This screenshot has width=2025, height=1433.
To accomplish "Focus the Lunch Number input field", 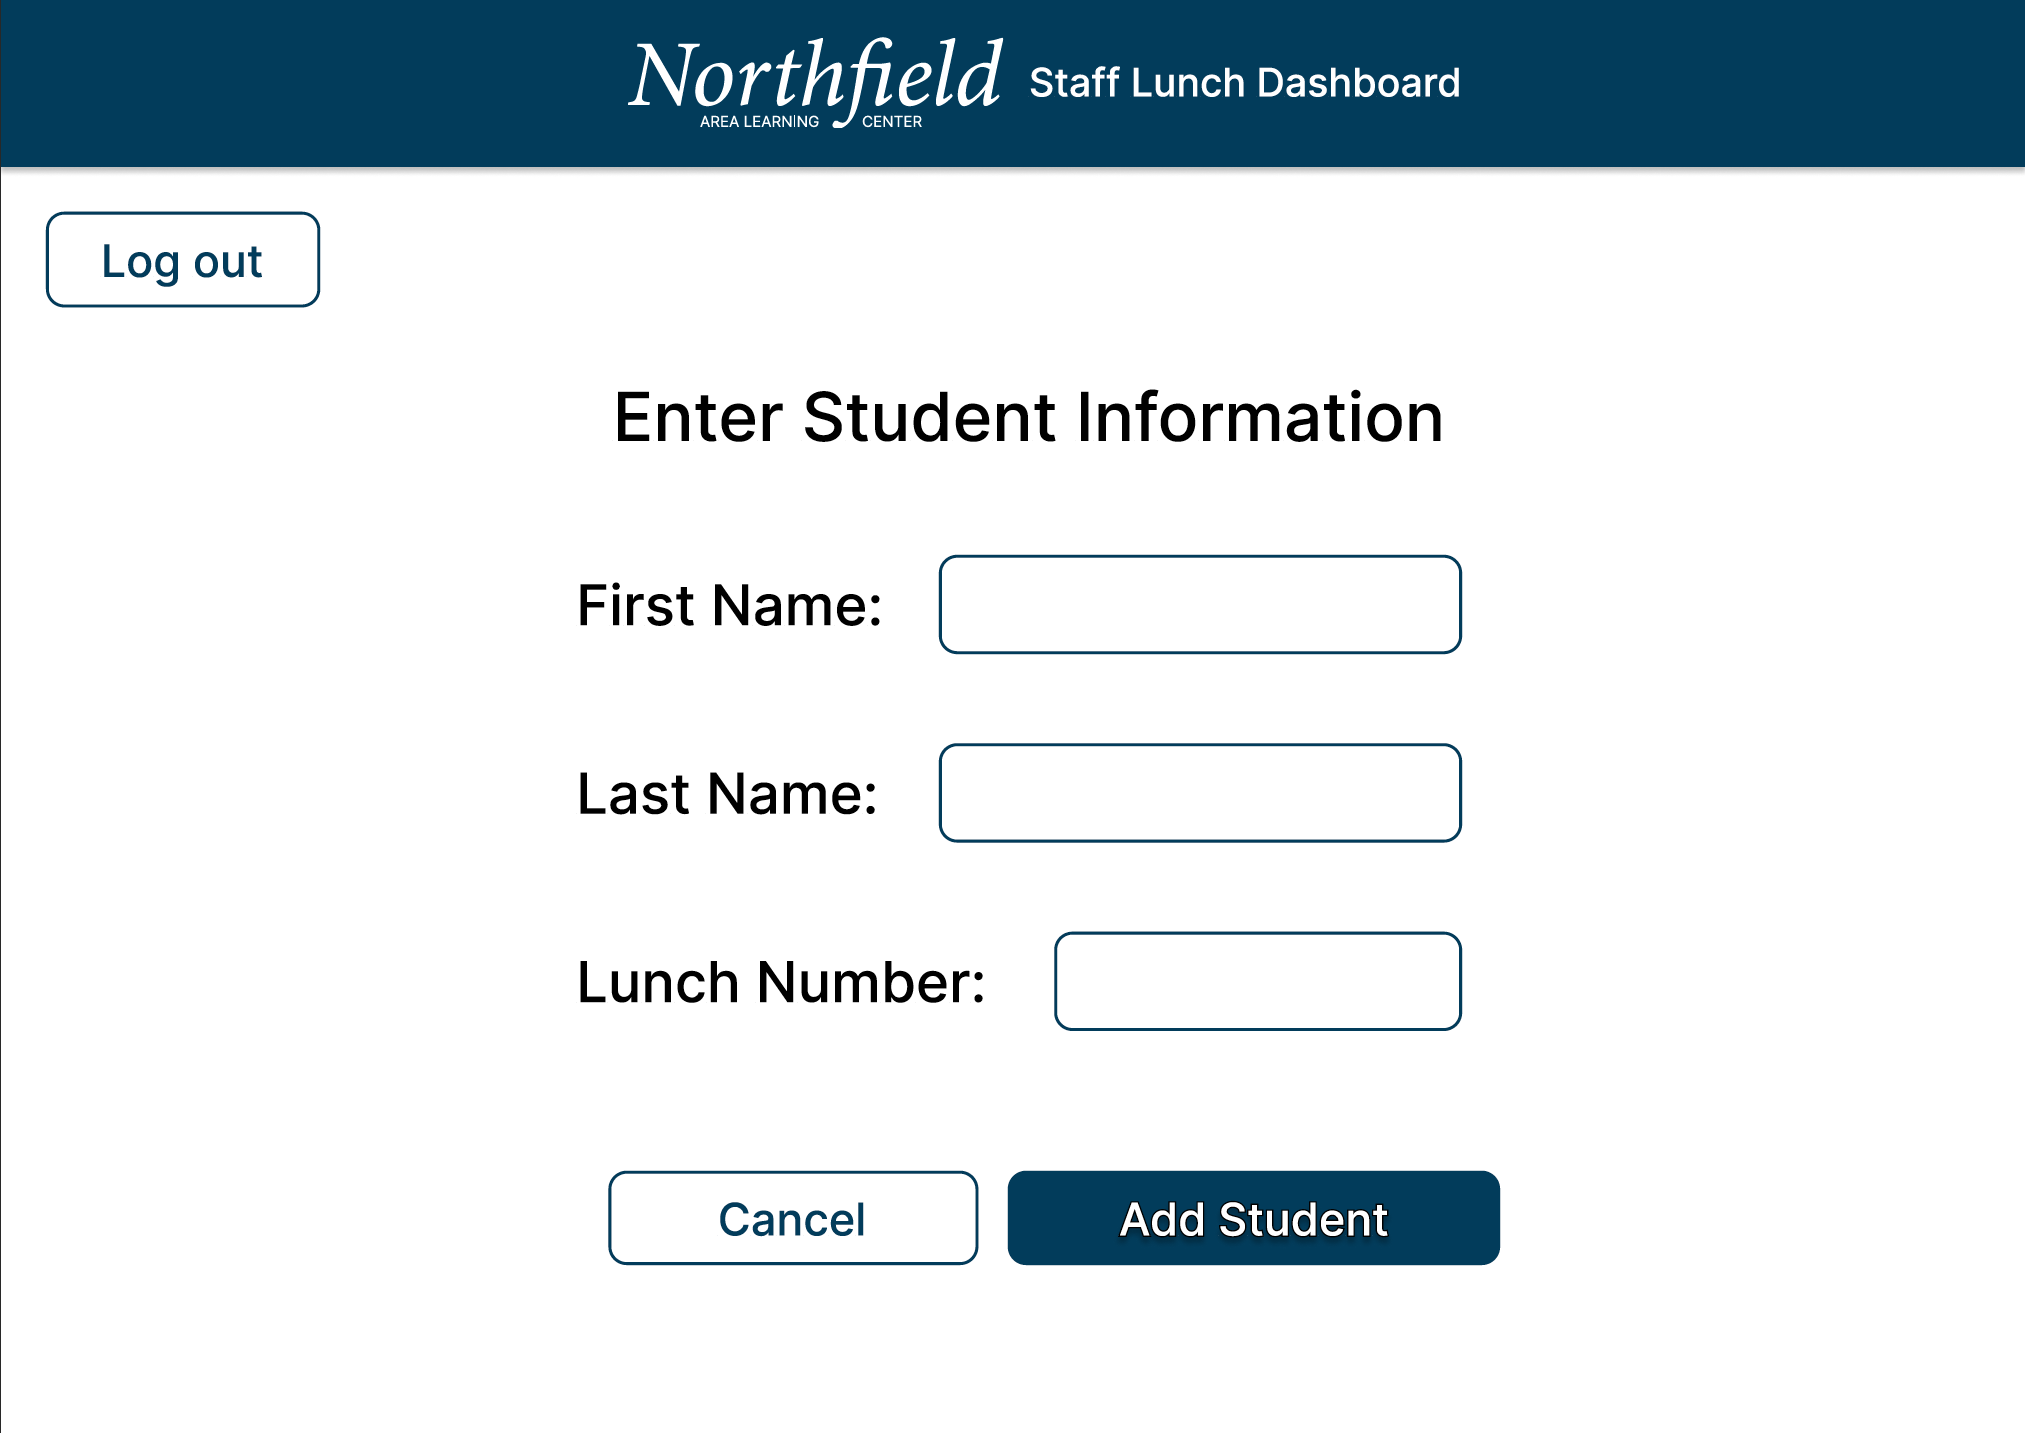I will click(x=1257, y=981).
